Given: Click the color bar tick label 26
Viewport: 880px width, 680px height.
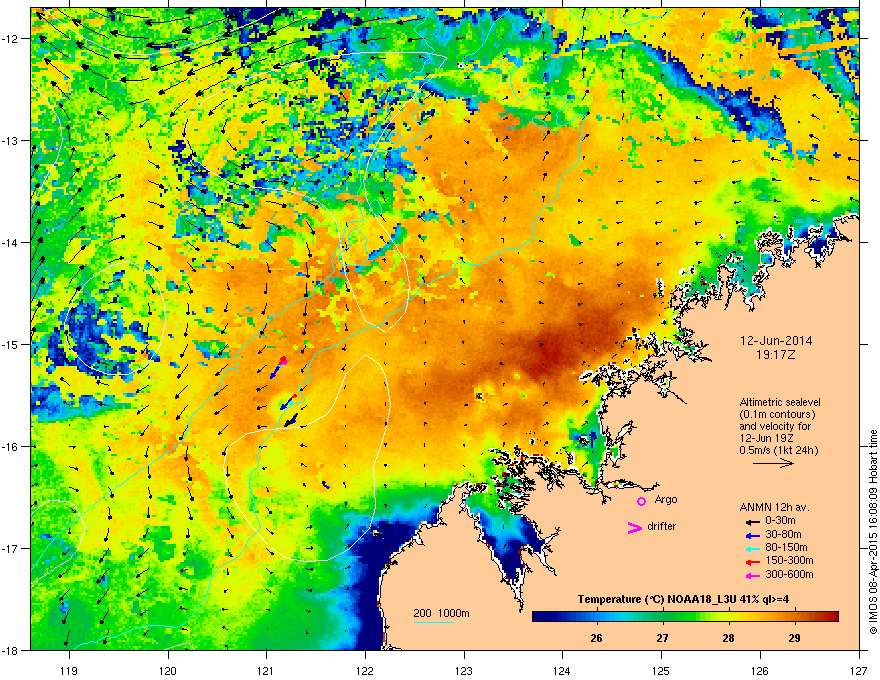Looking at the screenshot, I should click(x=597, y=638).
